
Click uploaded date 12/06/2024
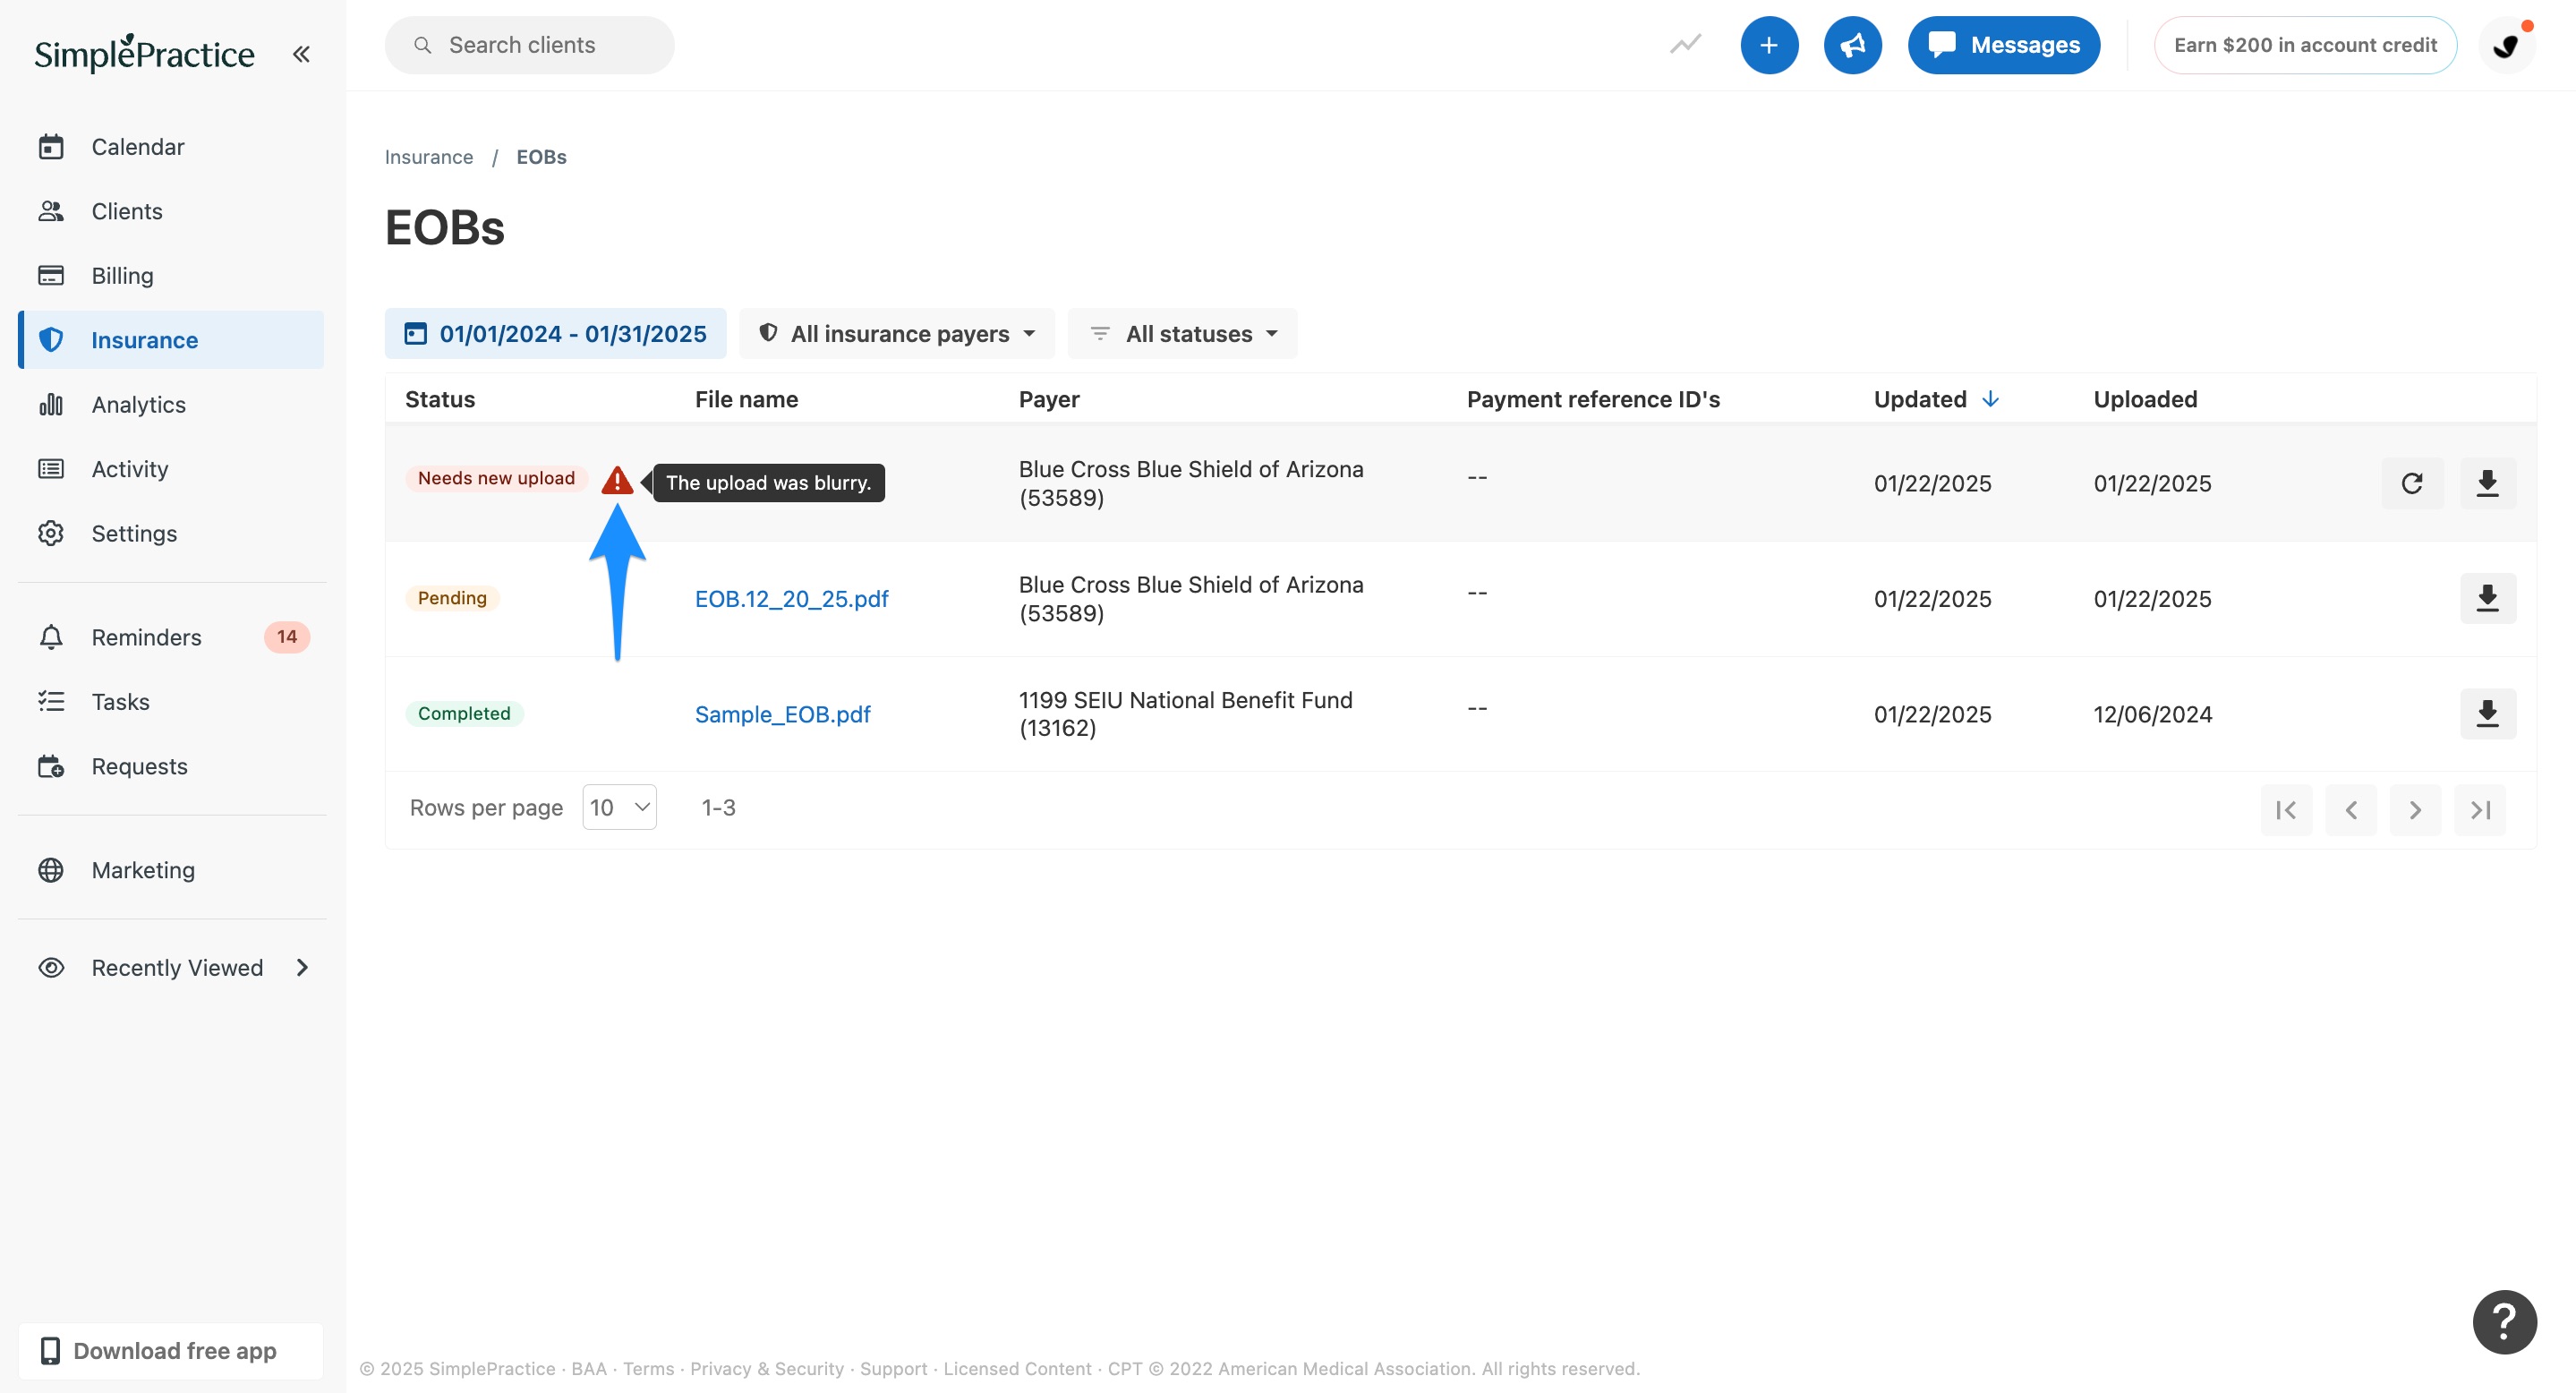pos(2152,714)
